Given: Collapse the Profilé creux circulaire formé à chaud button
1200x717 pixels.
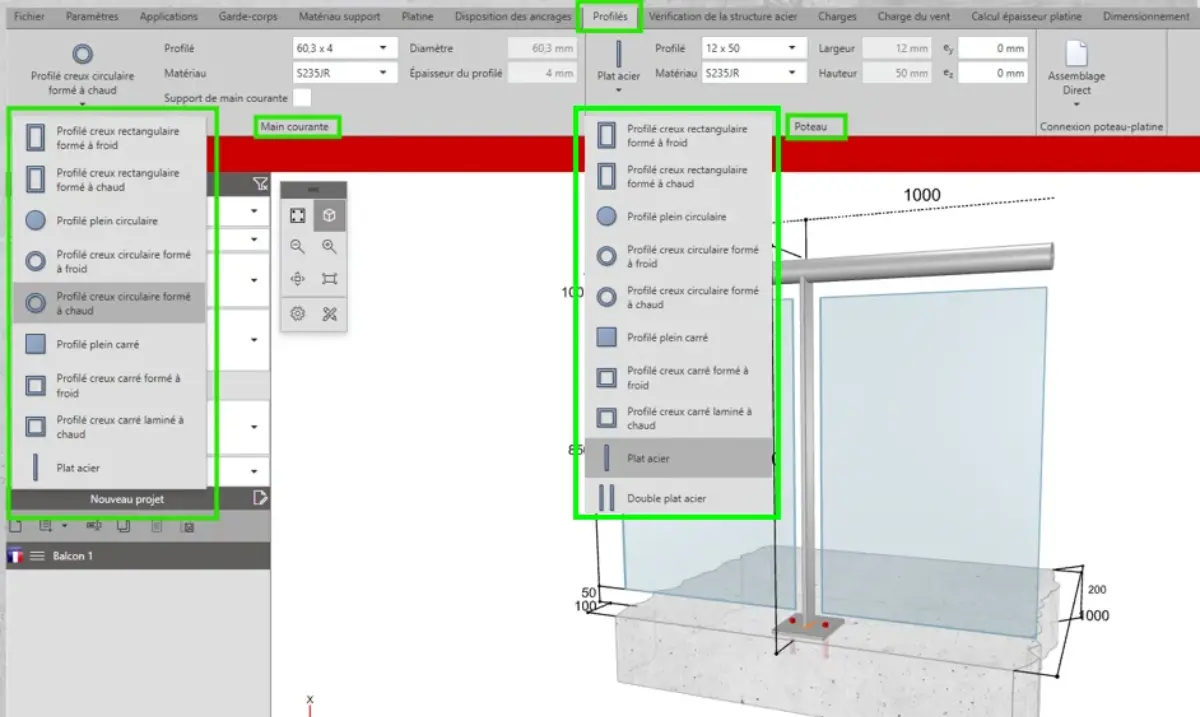Looking at the screenshot, I should pos(82,73).
